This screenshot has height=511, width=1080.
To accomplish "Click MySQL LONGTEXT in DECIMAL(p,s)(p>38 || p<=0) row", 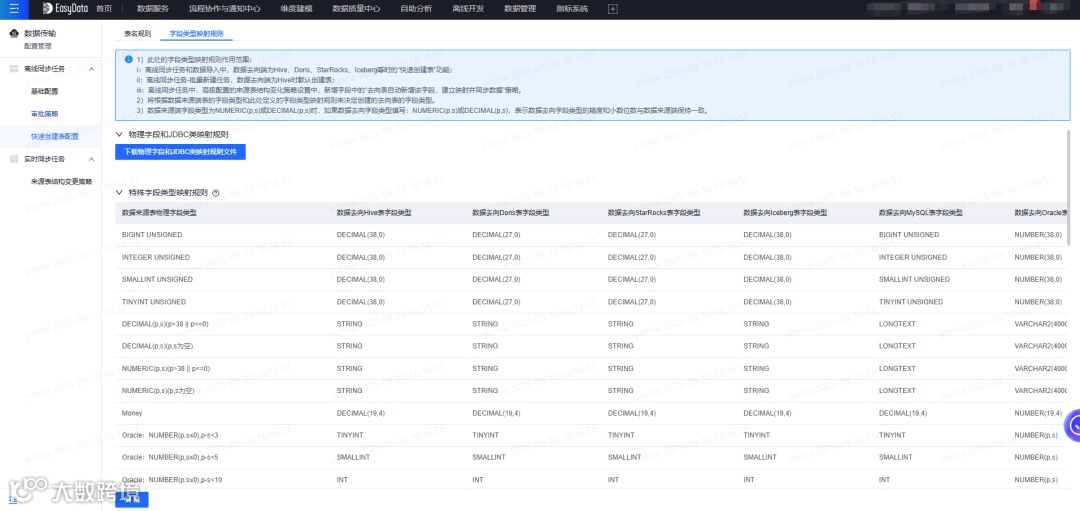I will pos(897,324).
